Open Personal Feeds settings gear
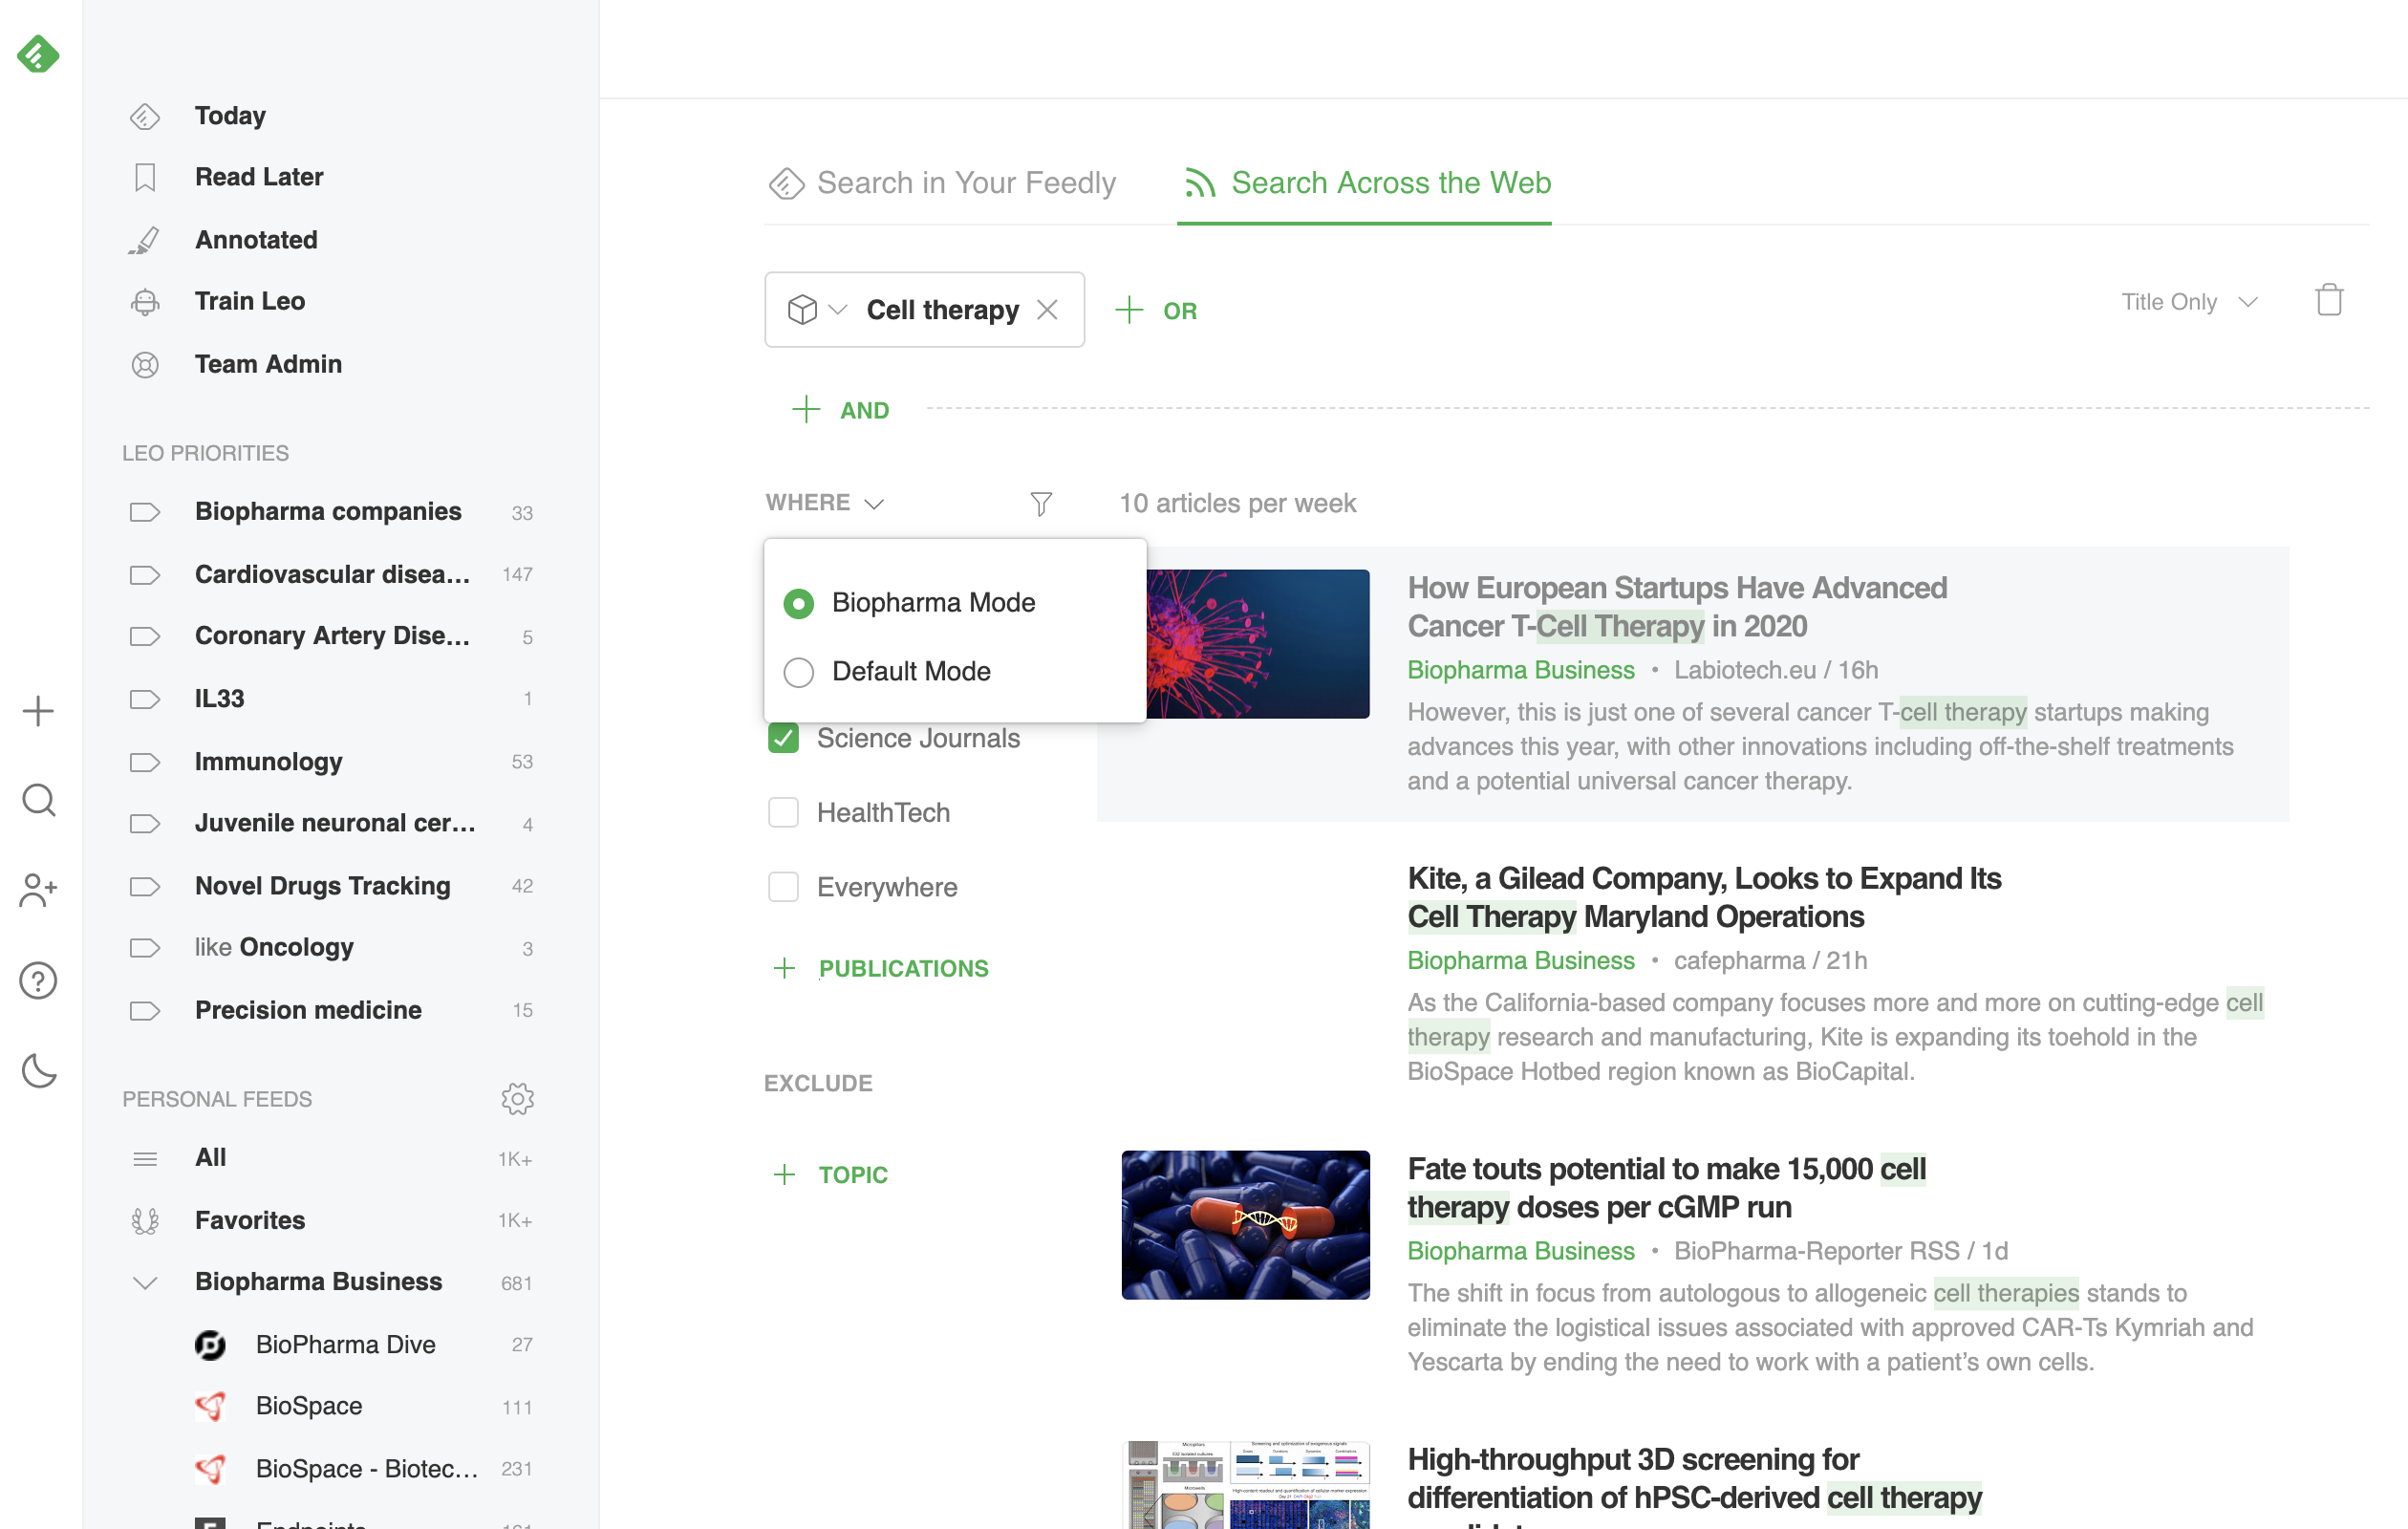The height and width of the screenshot is (1529, 2408). click(517, 1098)
